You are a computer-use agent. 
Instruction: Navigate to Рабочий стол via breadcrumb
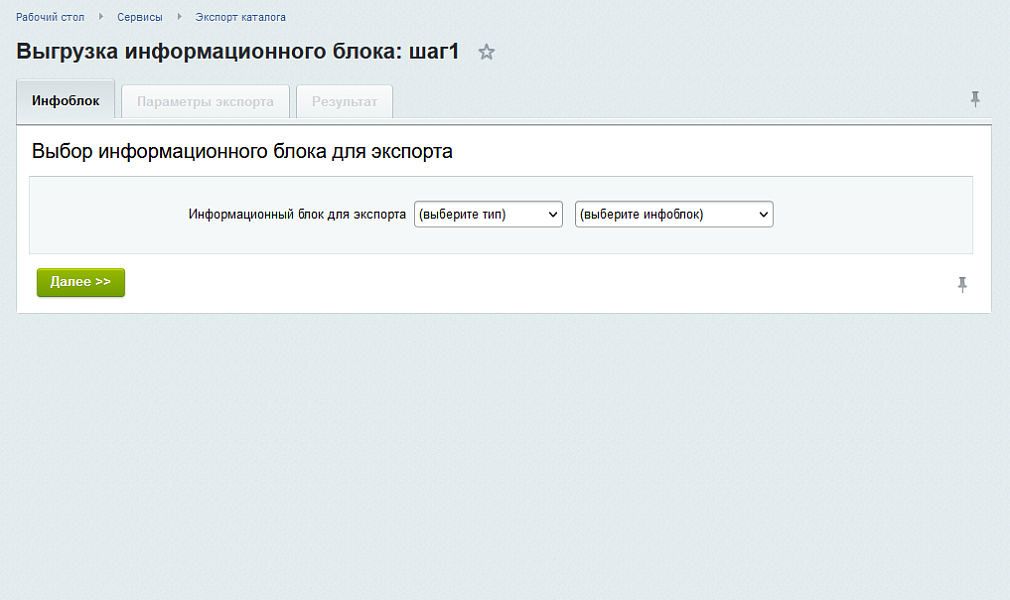pos(52,17)
